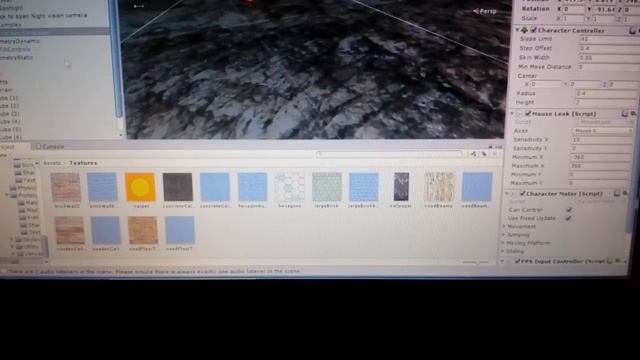Viewport: 640px width, 360px height.
Task: Select the blue brickwall normal map thumbnail
Action: coord(102,187)
